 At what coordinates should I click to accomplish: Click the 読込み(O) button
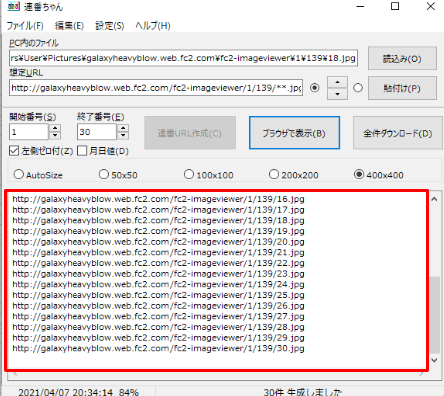click(402, 59)
